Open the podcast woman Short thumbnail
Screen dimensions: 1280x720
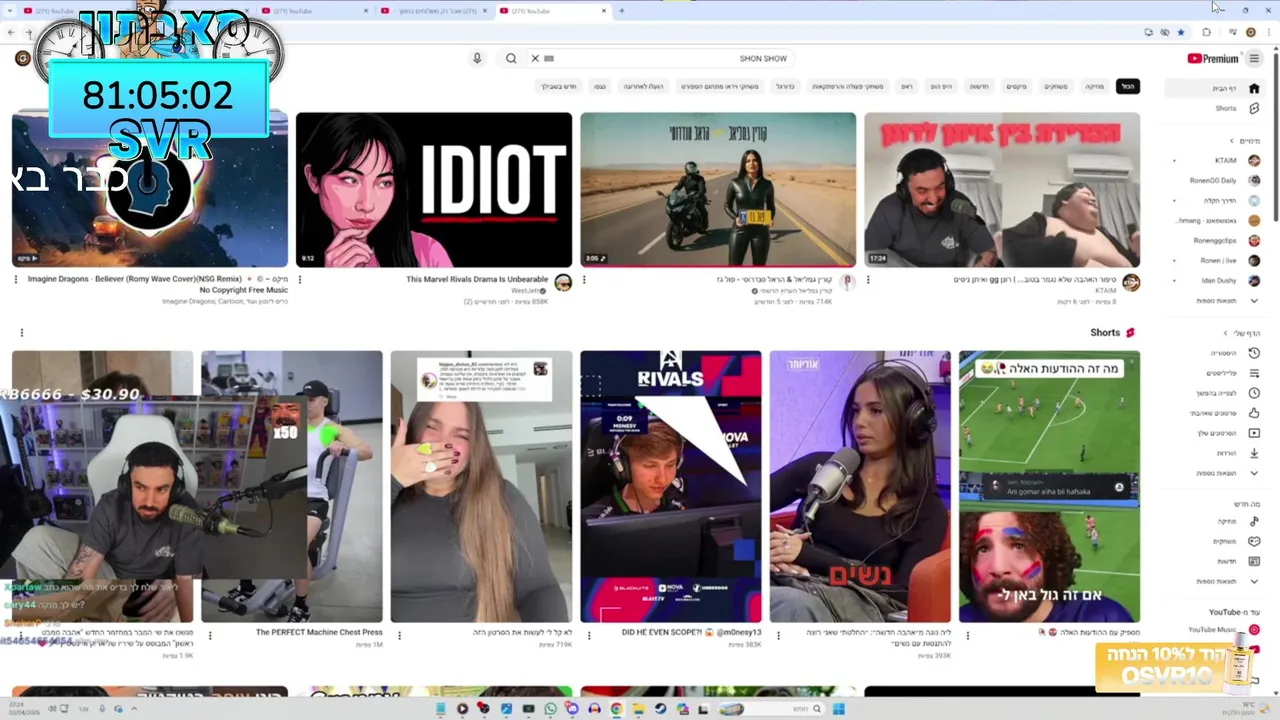tap(860, 486)
